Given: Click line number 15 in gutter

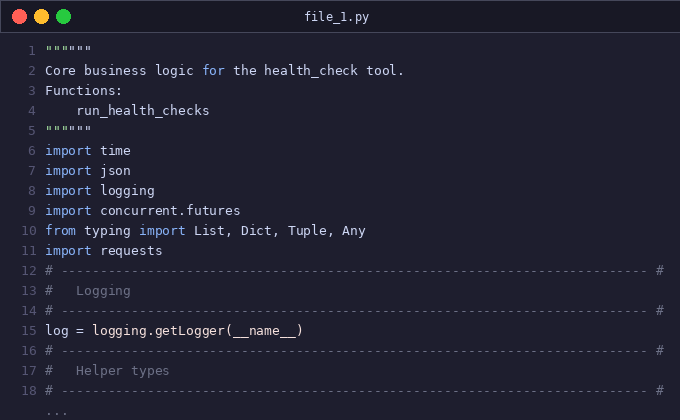Looking at the screenshot, I should pyautogui.click(x=29, y=331).
